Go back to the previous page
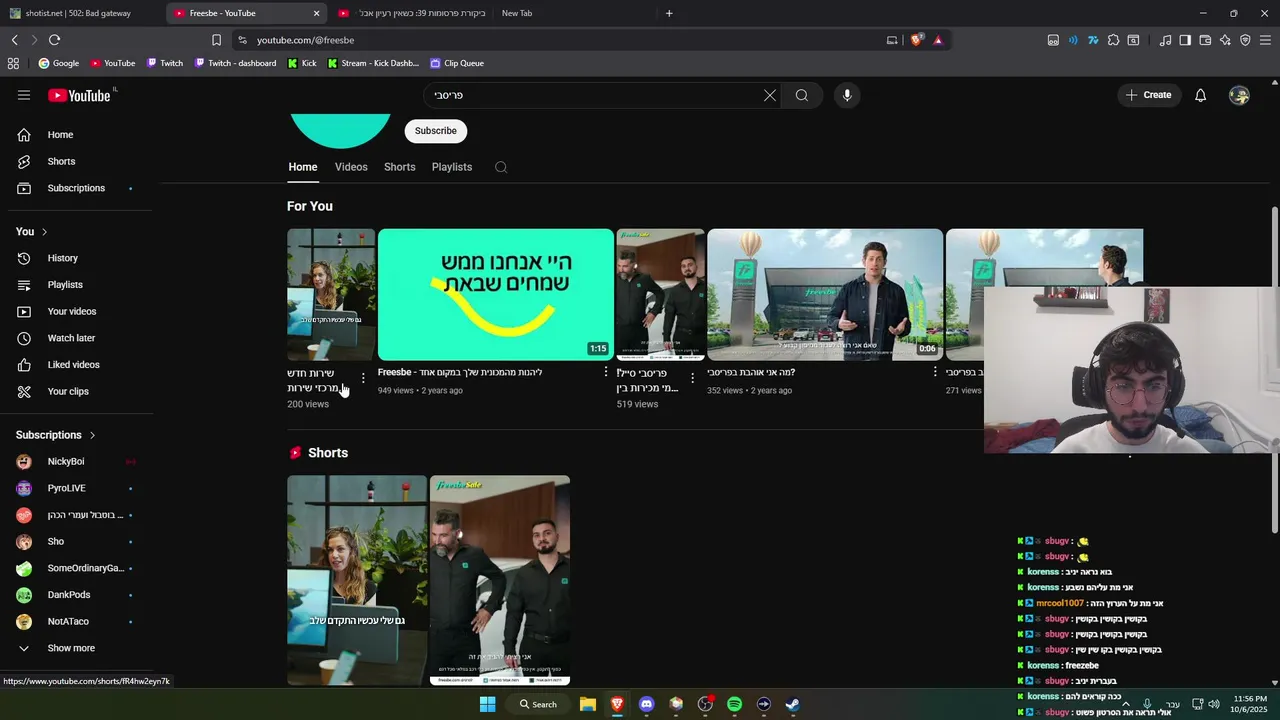The height and width of the screenshot is (720, 1280). pos(14,40)
